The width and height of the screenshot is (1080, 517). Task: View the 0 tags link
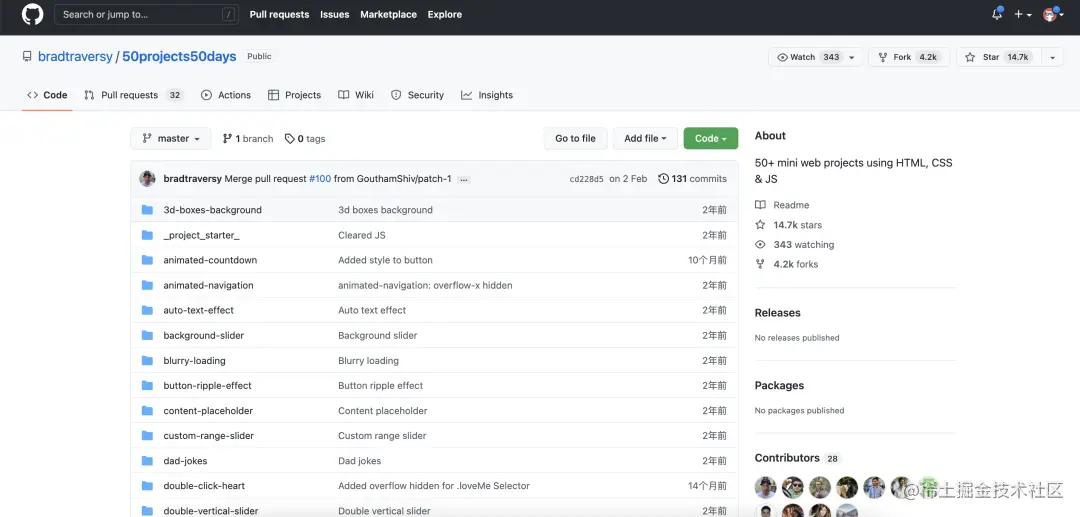click(x=304, y=138)
